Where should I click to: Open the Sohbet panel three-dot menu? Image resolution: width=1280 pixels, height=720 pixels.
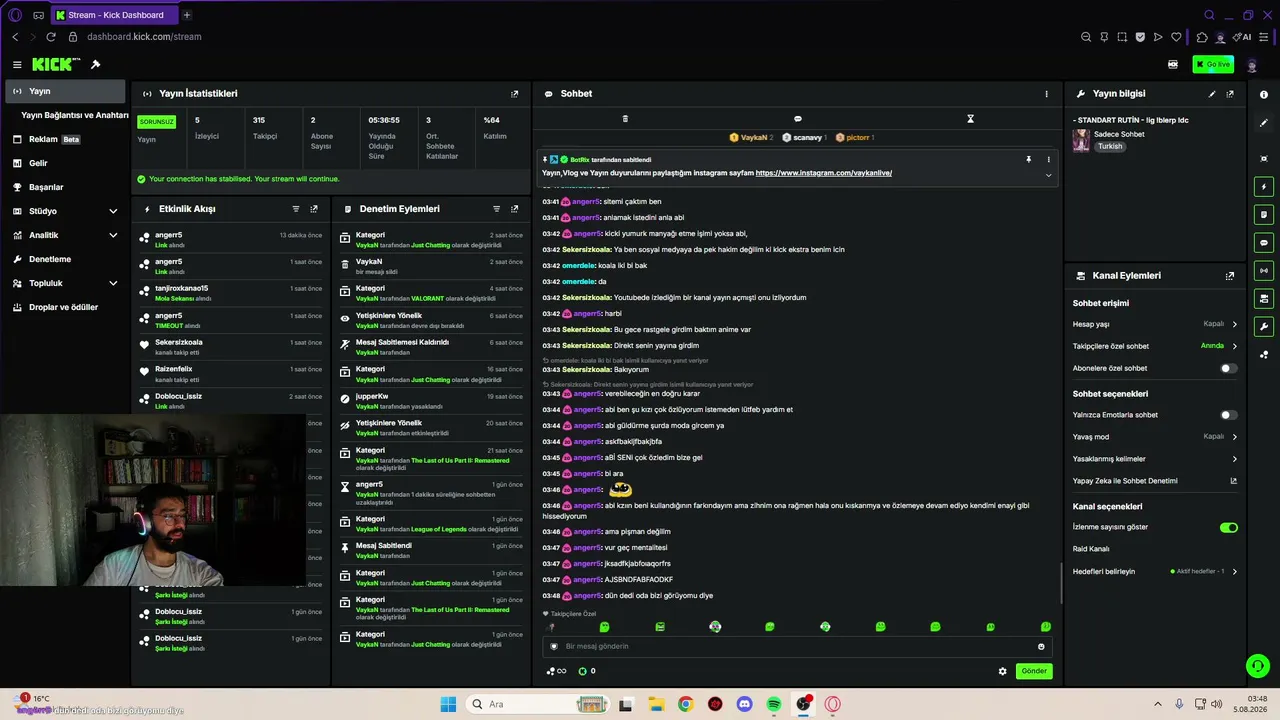click(1047, 94)
